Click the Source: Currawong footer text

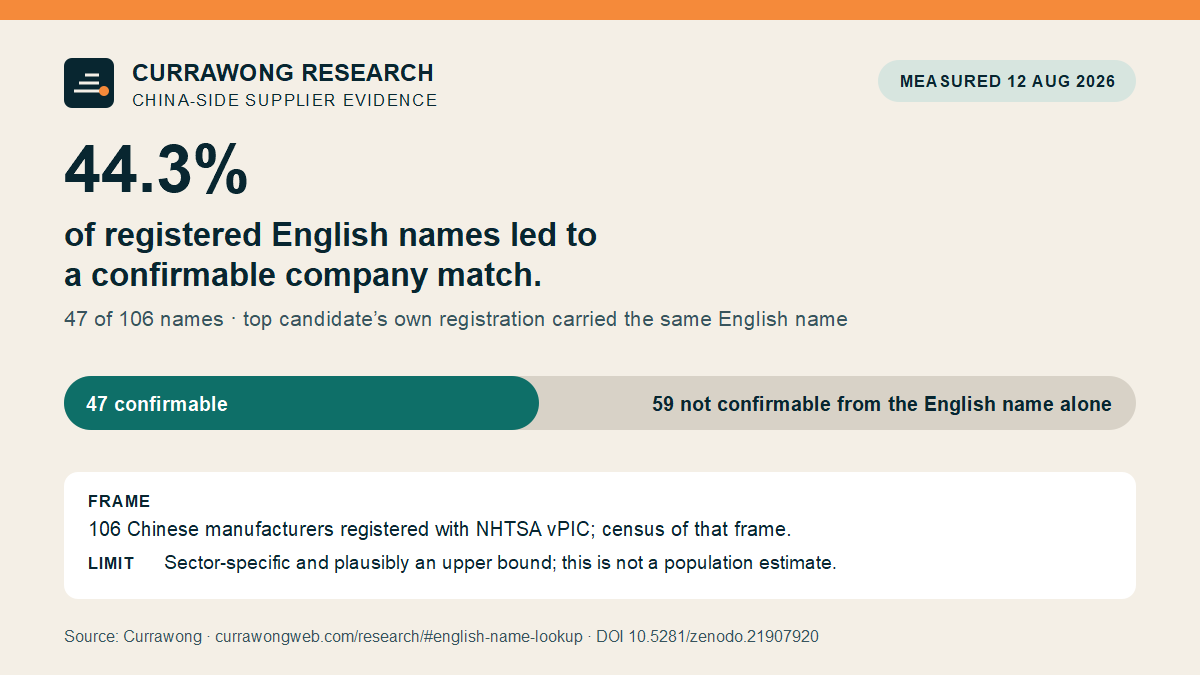(x=132, y=636)
